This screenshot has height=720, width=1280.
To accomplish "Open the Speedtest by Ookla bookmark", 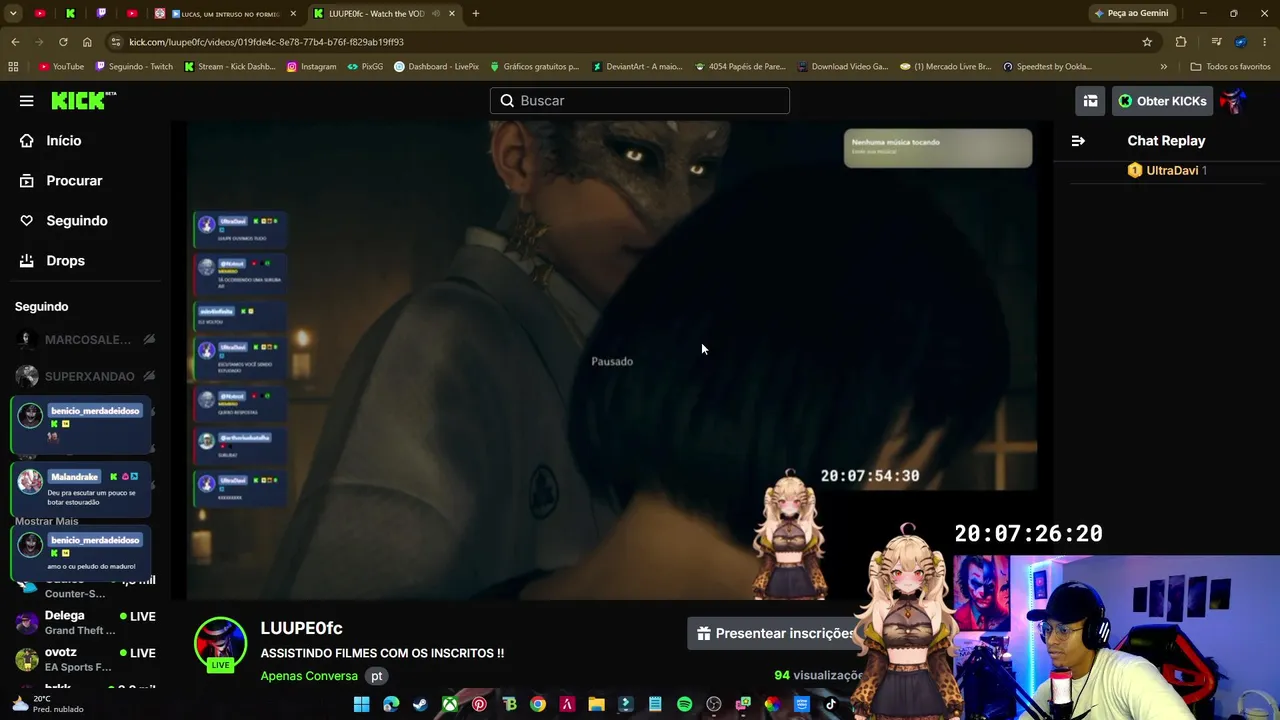I will [x=1046, y=67].
